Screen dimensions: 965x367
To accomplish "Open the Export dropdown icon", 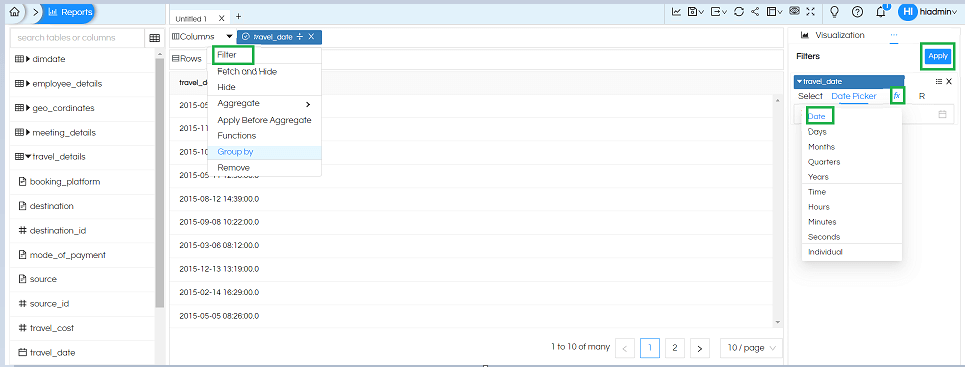I will (718, 11).
